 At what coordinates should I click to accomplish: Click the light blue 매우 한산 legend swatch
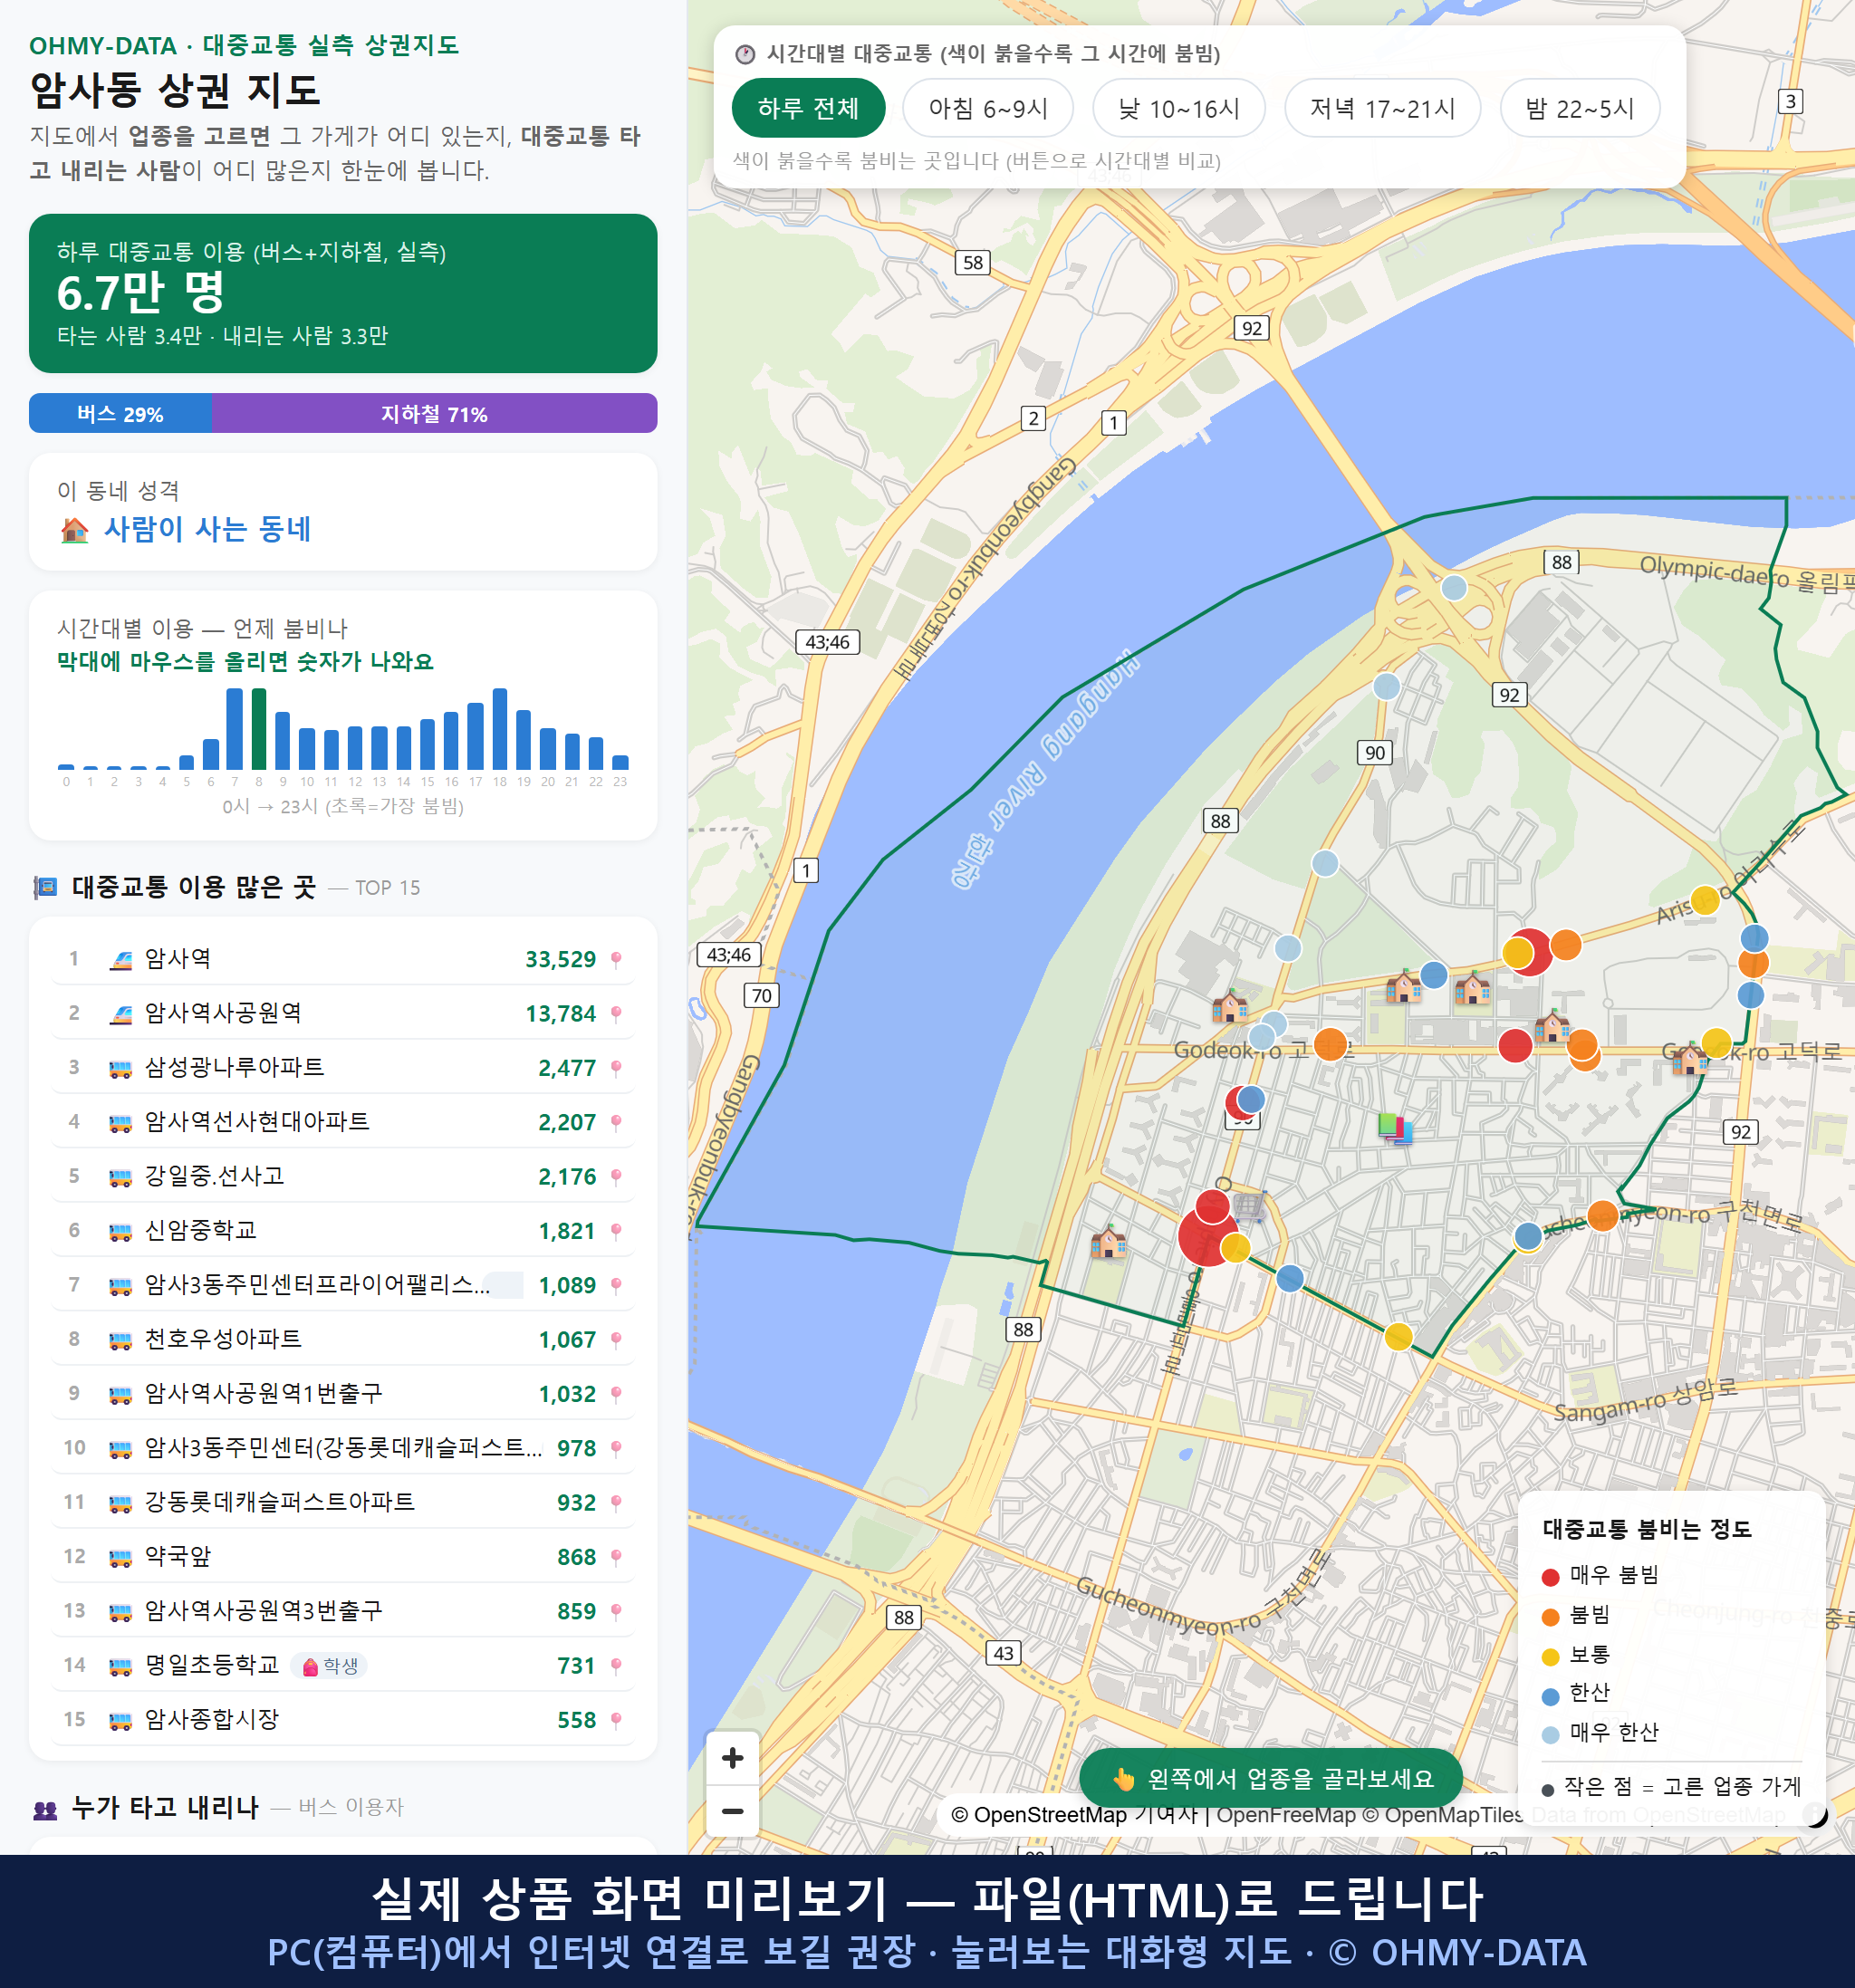(x=1550, y=1735)
